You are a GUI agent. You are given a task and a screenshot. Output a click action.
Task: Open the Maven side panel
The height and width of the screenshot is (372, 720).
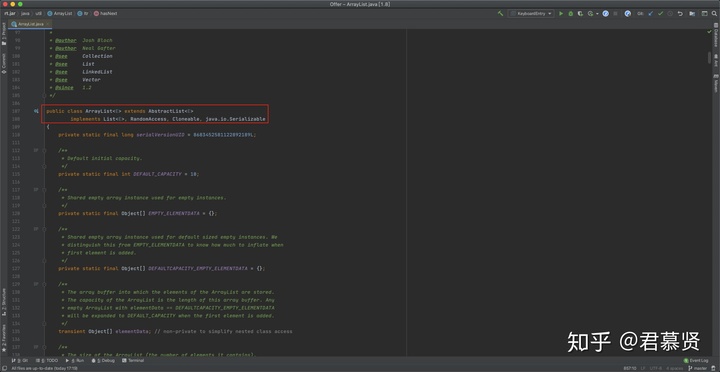click(715, 83)
